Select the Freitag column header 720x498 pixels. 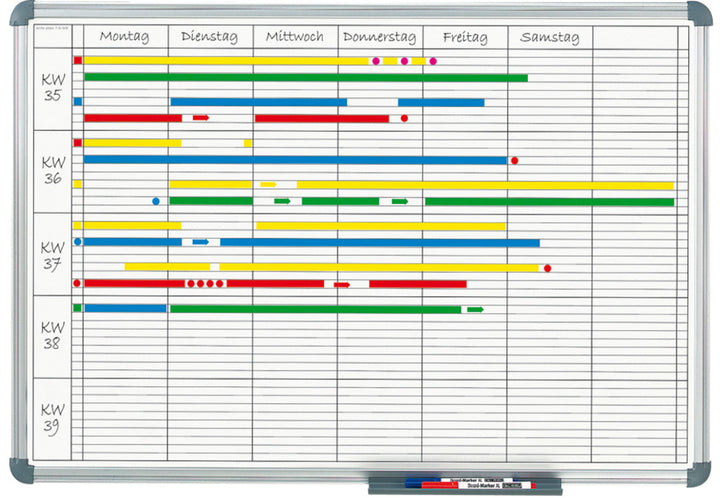[465, 37]
